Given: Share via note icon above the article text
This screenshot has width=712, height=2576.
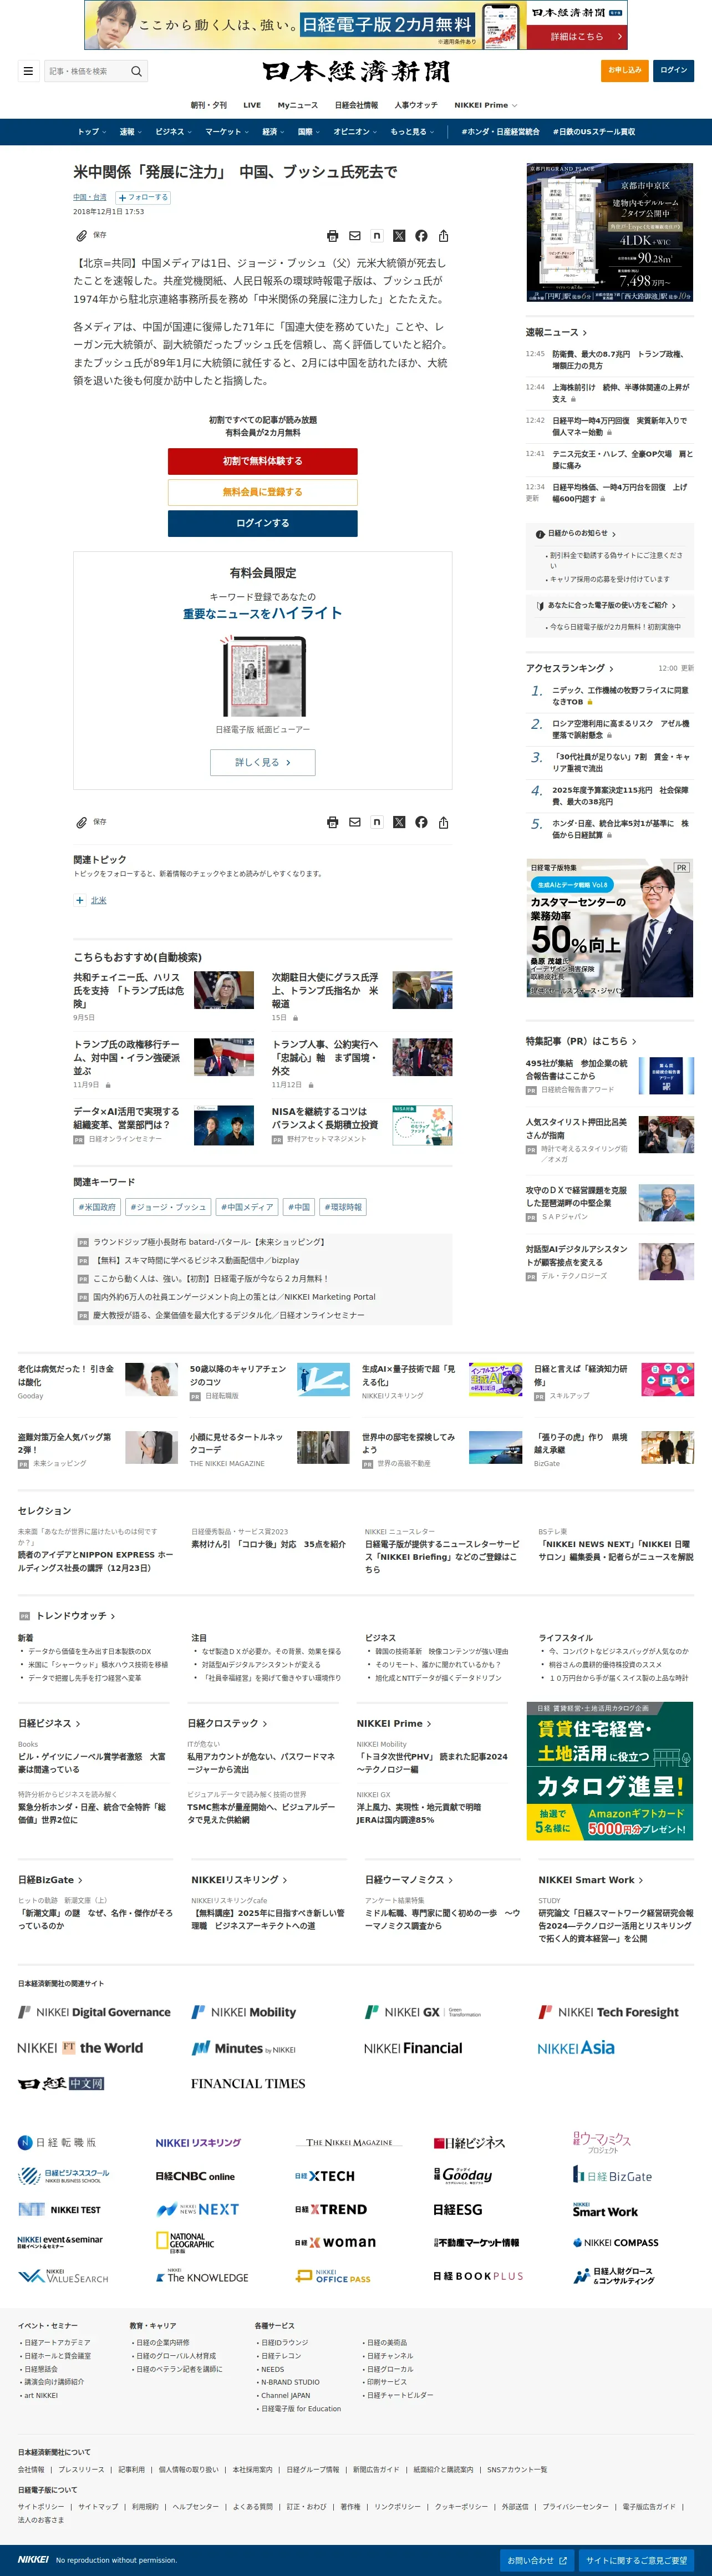Looking at the screenshot, I should [x=377, y=236].
